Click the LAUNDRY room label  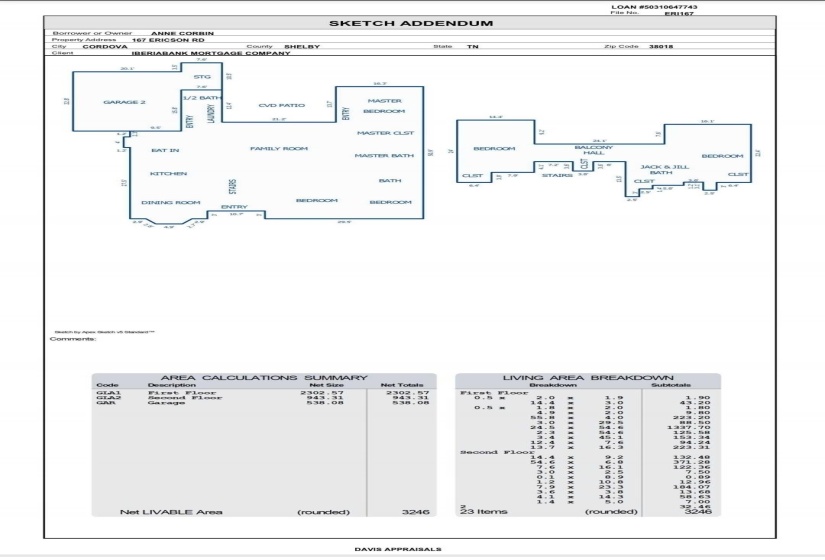pyautogui.click(x=212, y=114)
